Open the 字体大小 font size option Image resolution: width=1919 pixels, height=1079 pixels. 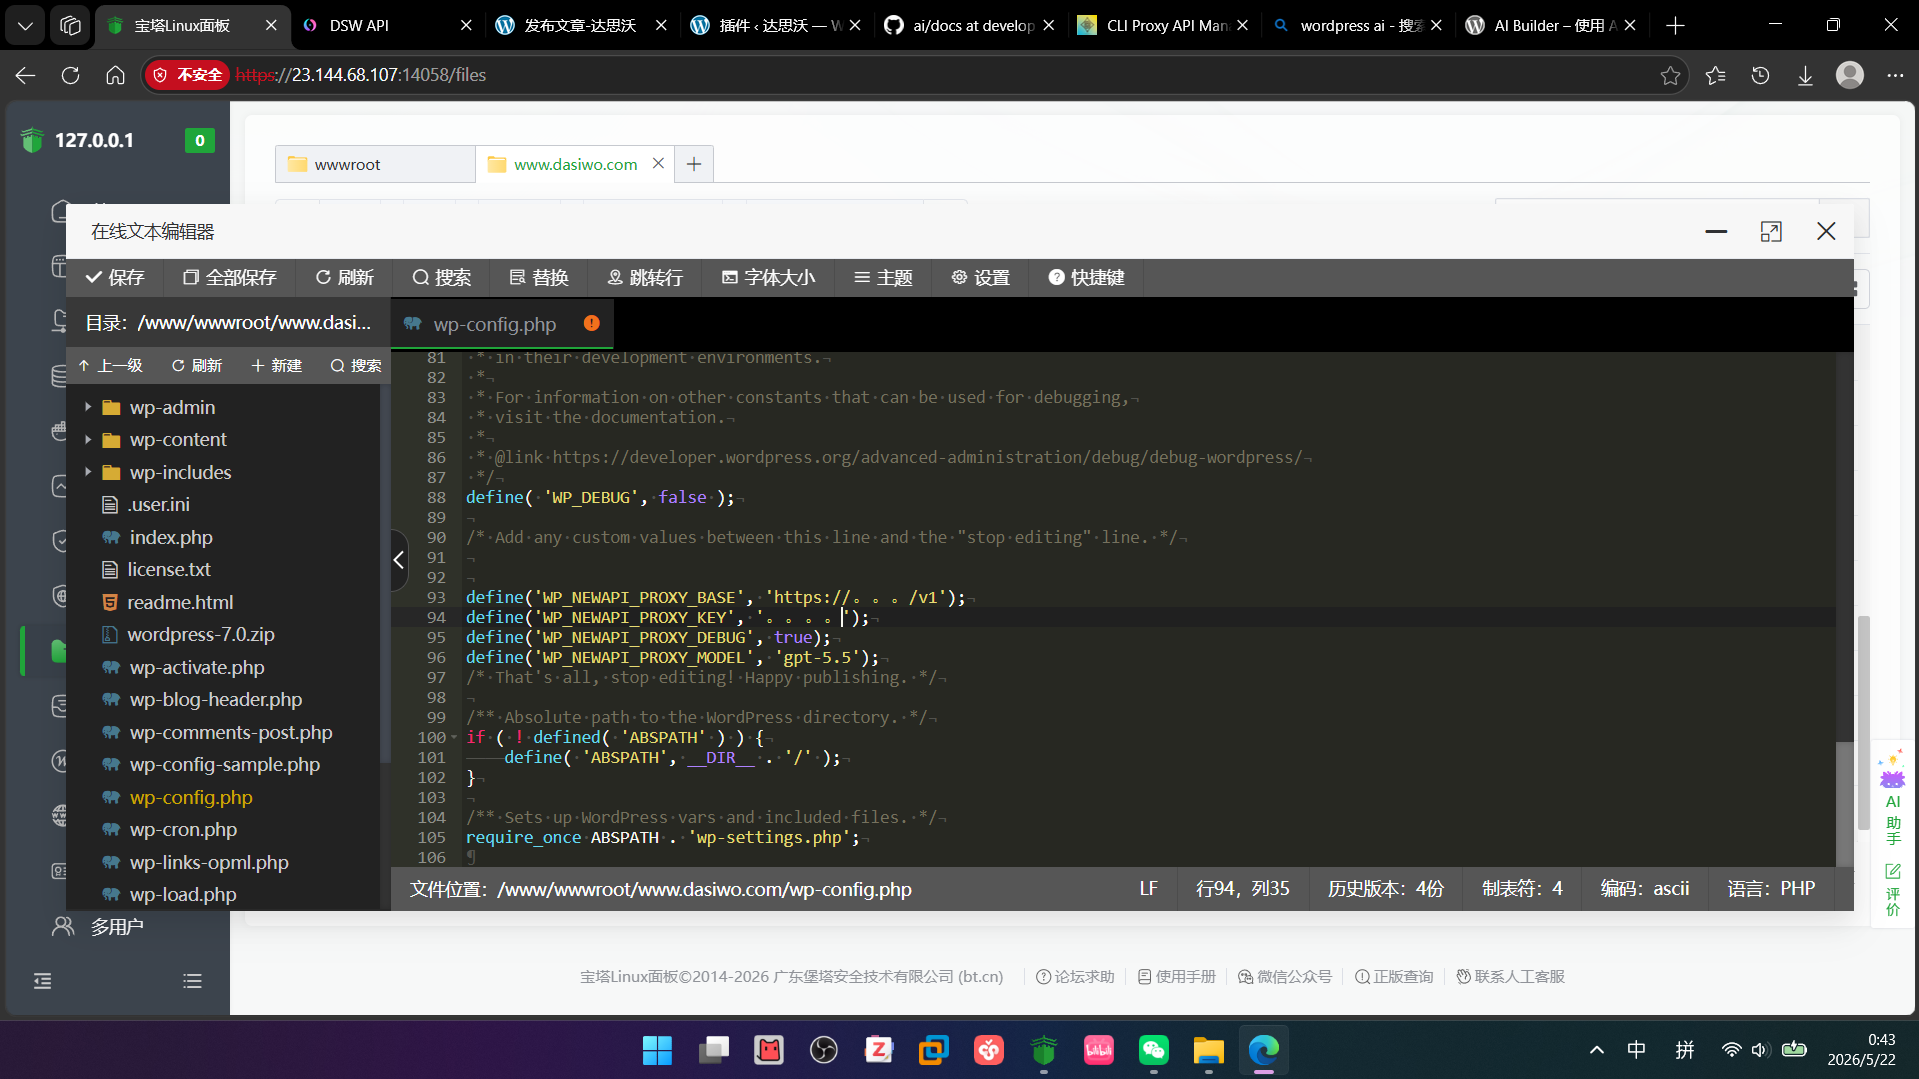tap(768, 277)
